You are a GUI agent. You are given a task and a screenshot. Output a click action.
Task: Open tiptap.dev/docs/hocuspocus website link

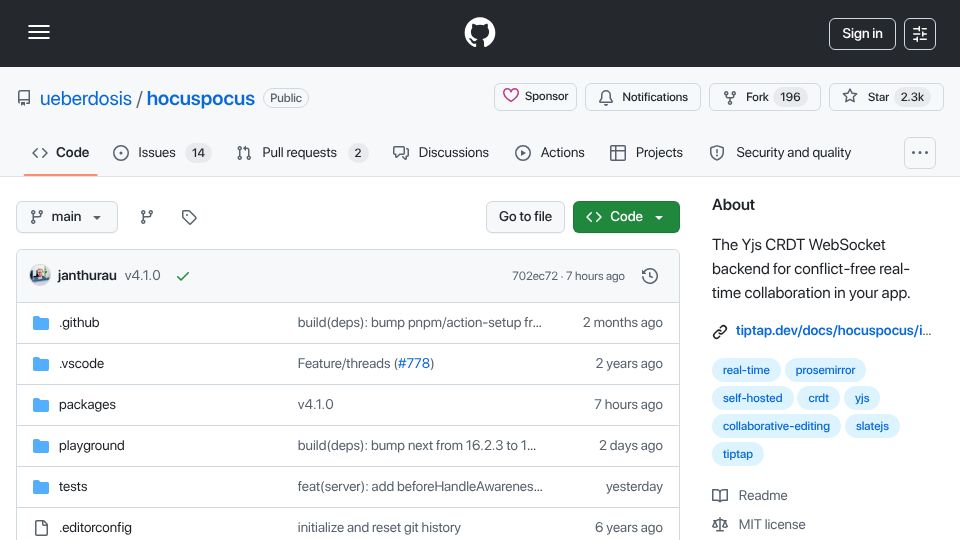(833, 331)
